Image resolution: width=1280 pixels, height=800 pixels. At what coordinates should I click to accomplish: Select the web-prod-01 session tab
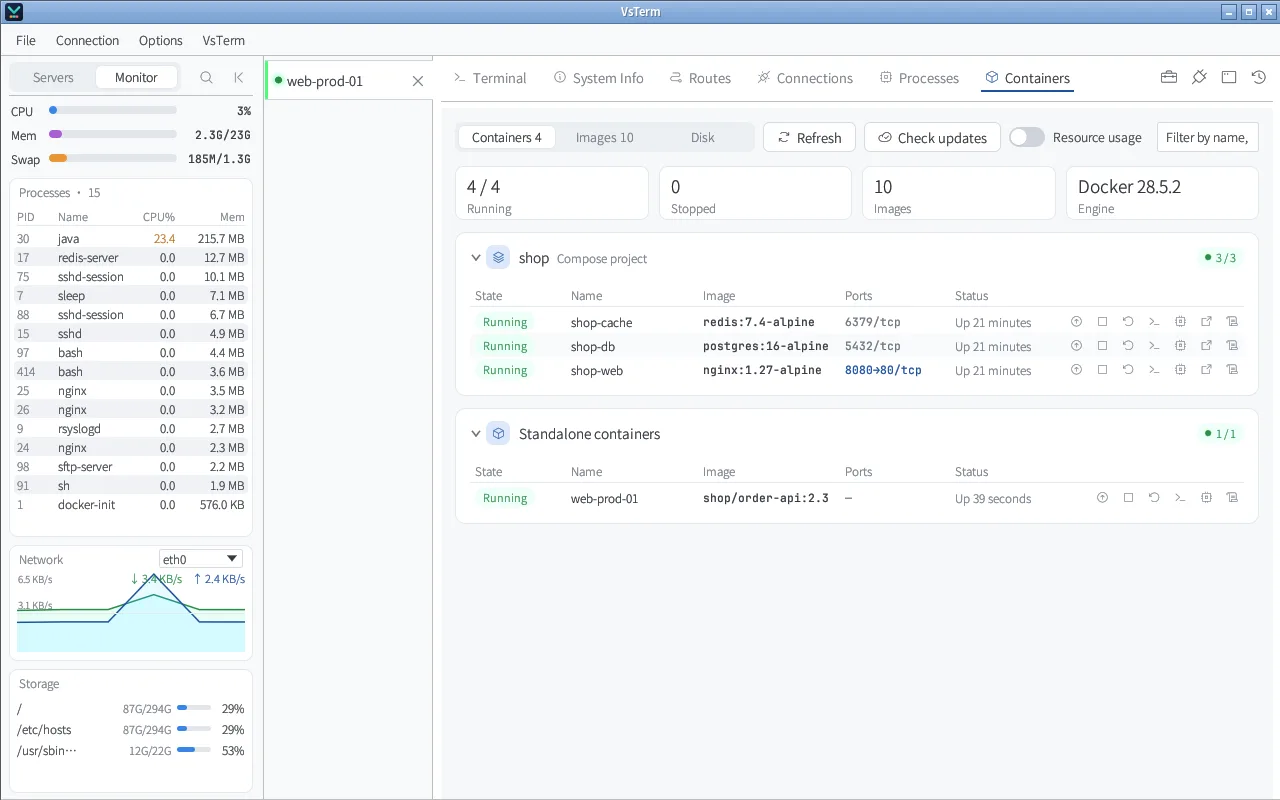(348, 81)
